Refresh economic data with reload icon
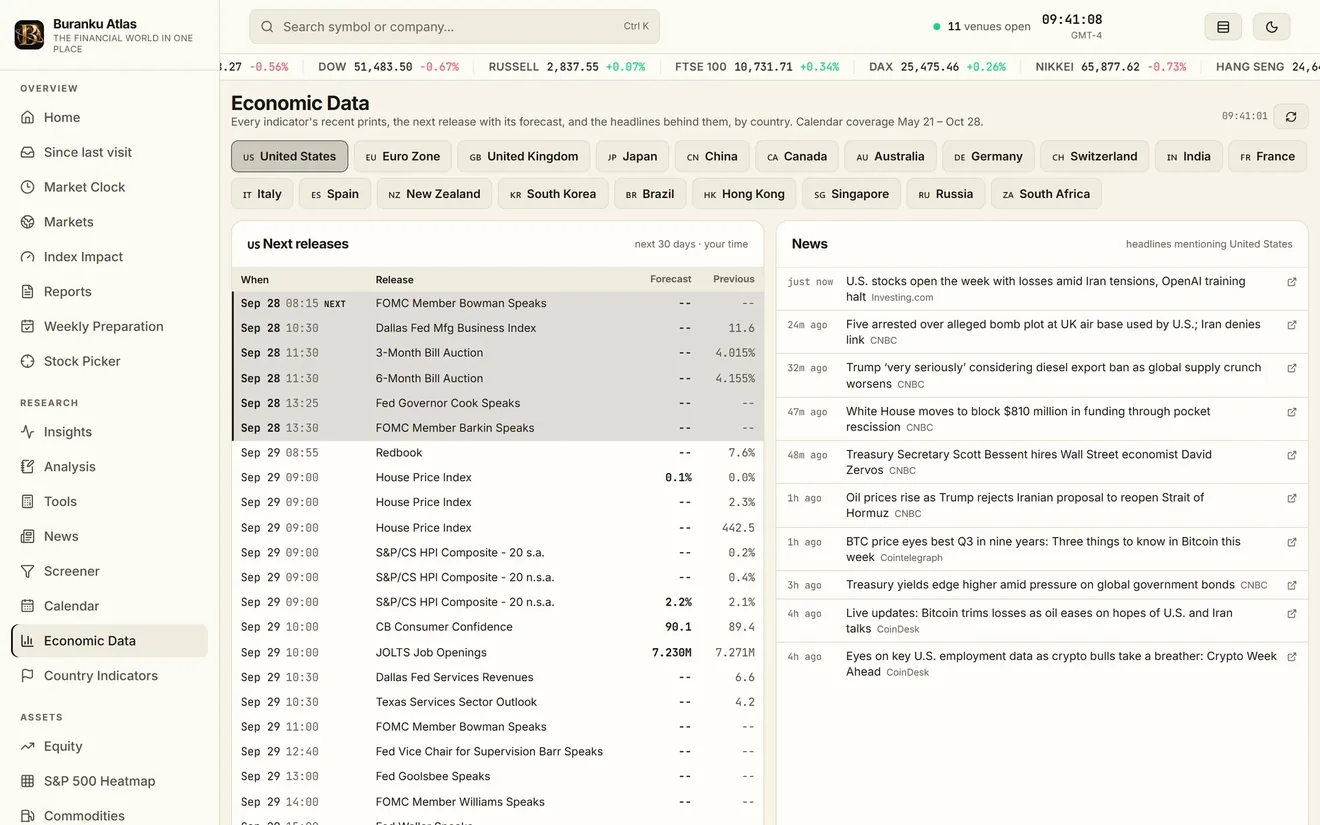1320x825 pixels. tap(1291, 117)
